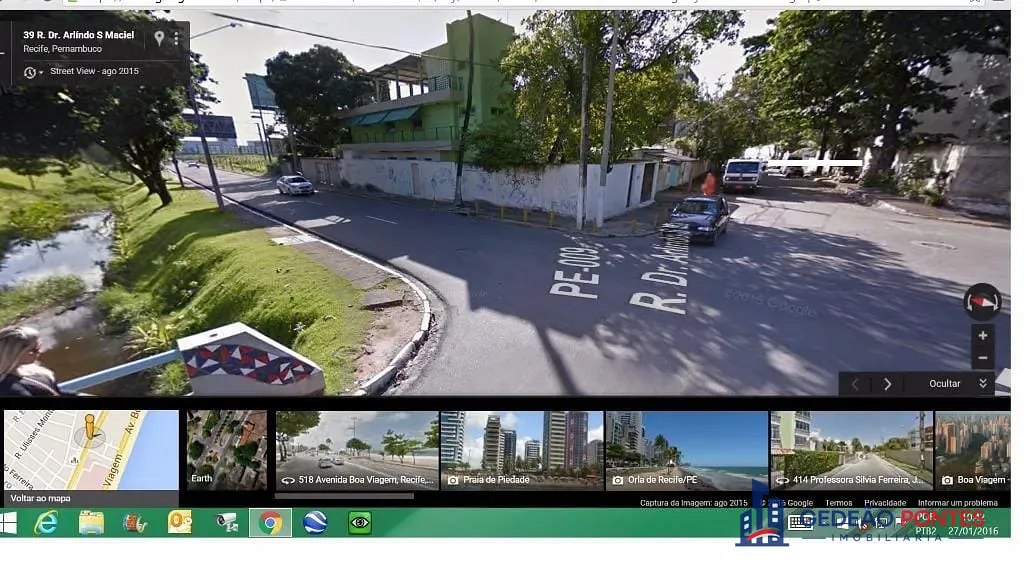The width and height of the screenshot is (1024, 576).
Task: Click the mini map thumbnail with Pegman
Action: (x=91, y=450)
